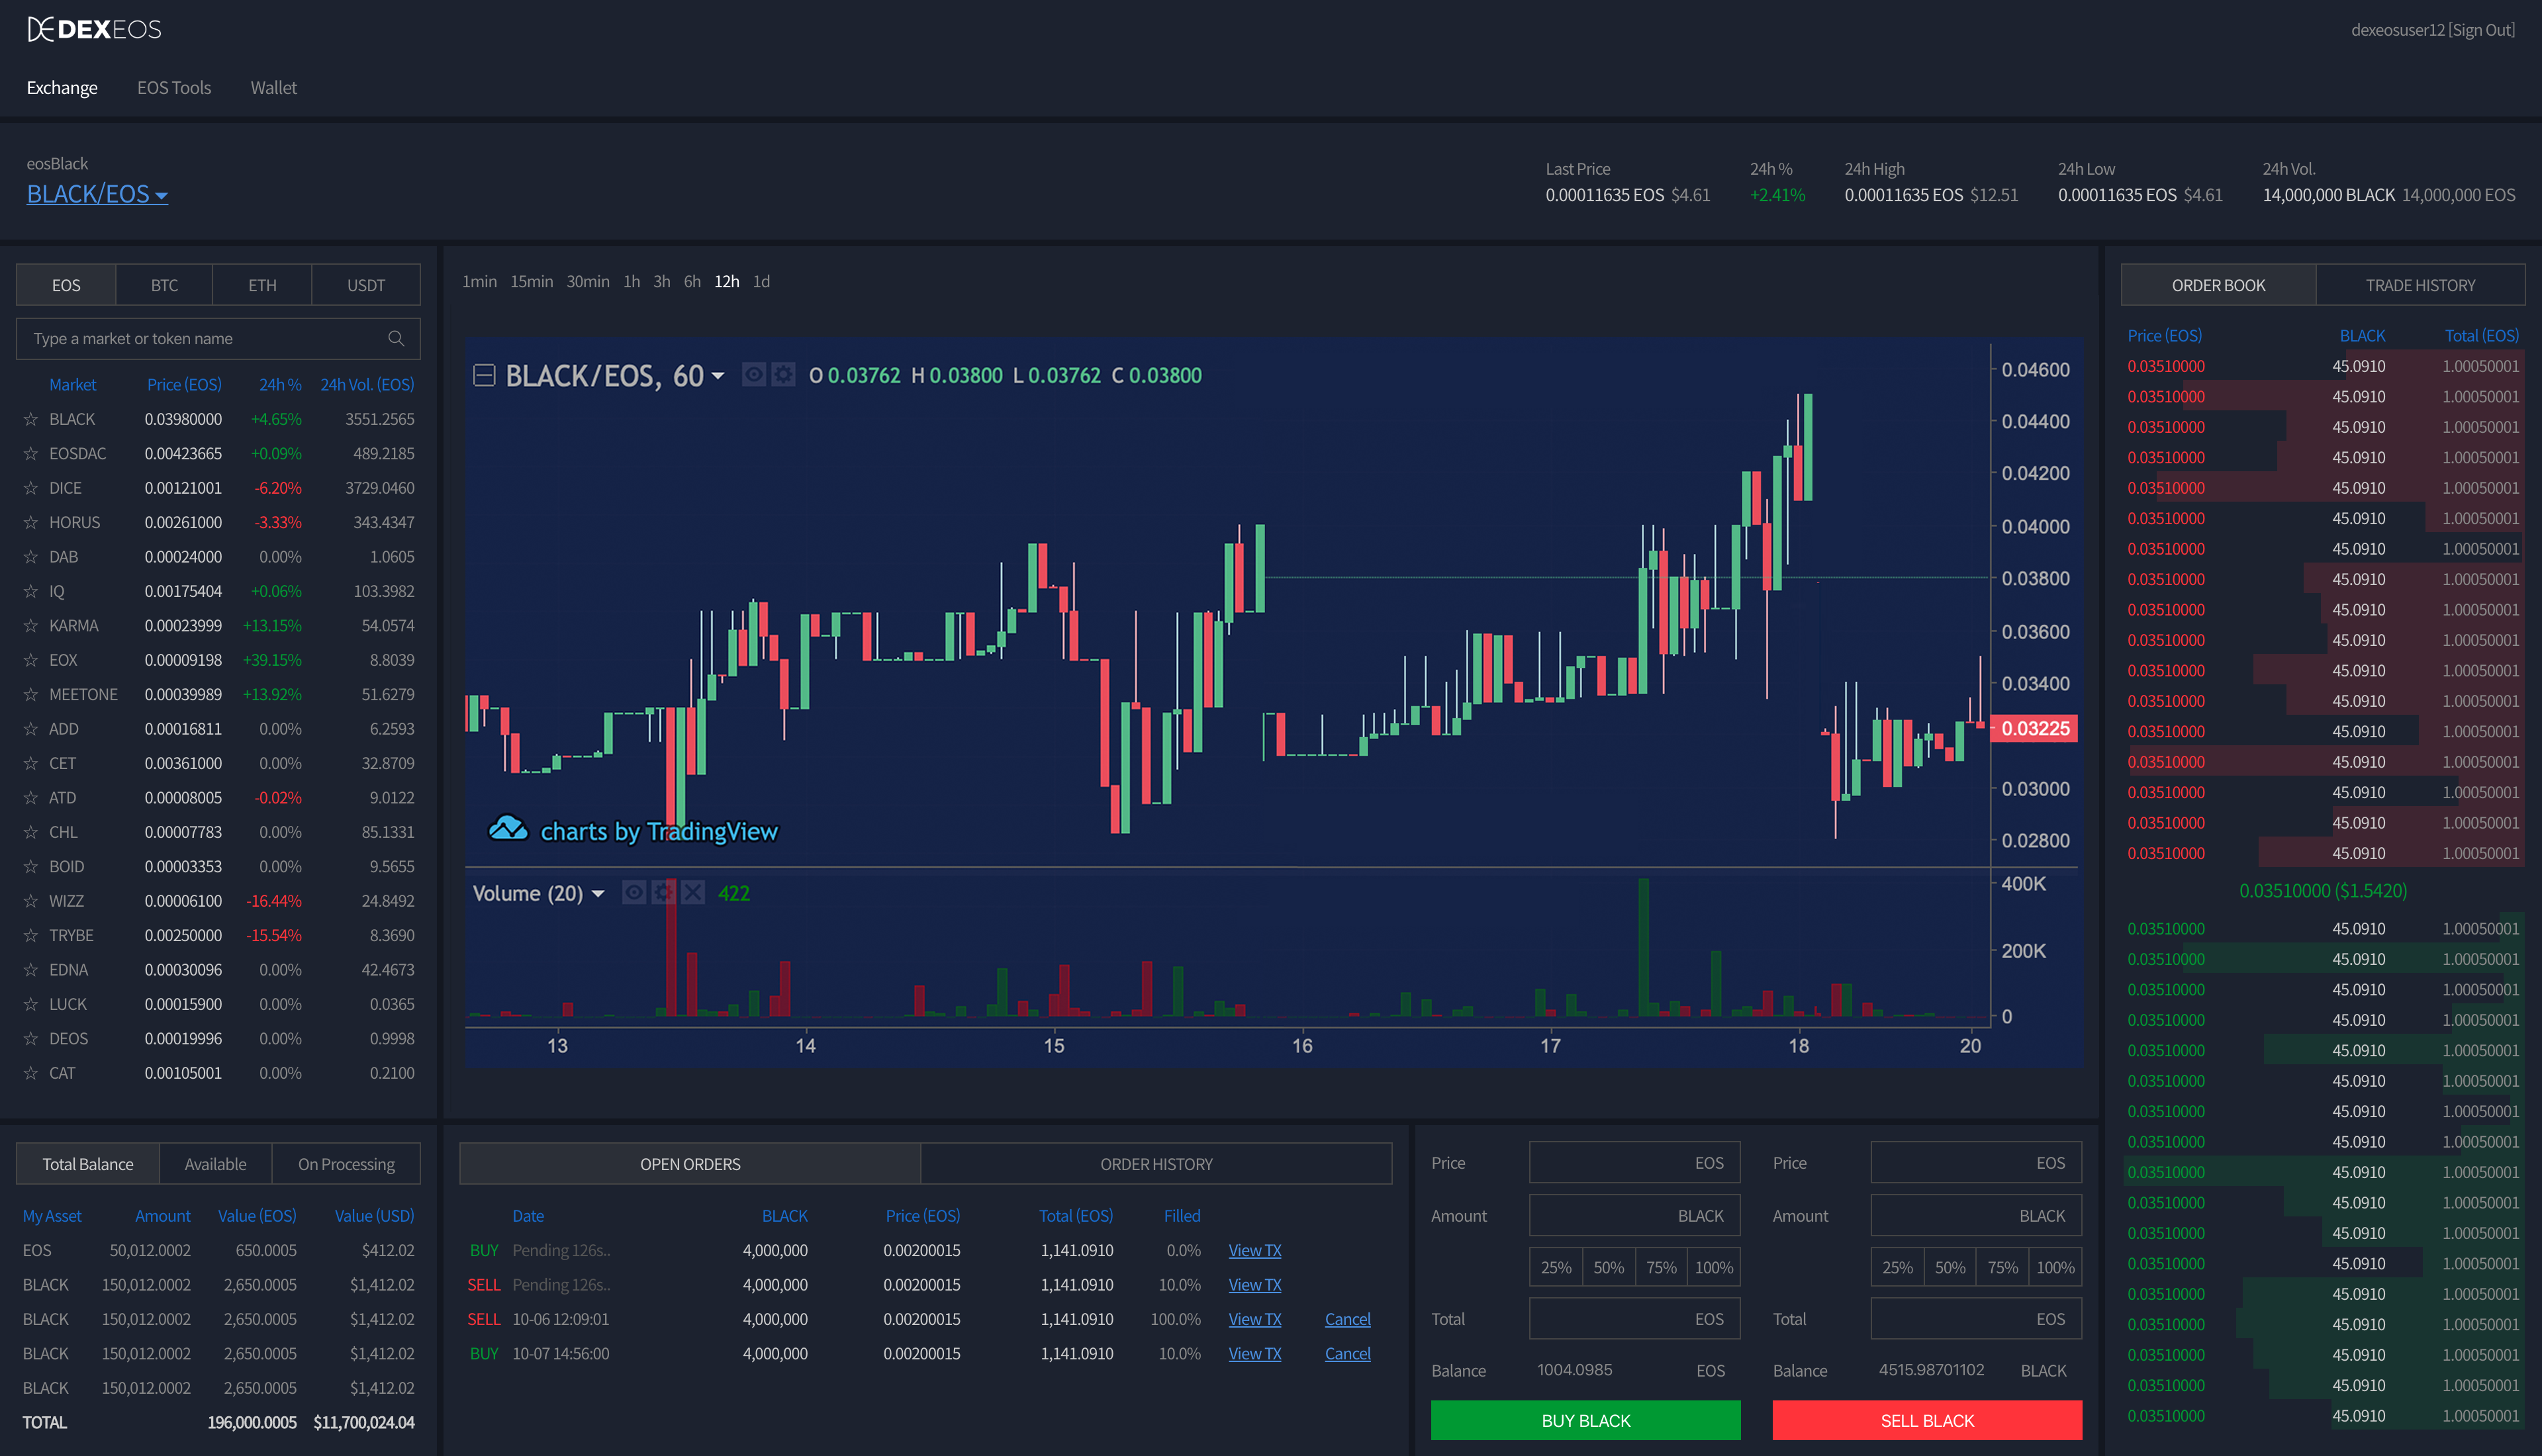Set sell amount to 100%
The width and height of the screenshot is (2542, 1456).
(x=2055, y=1267)
